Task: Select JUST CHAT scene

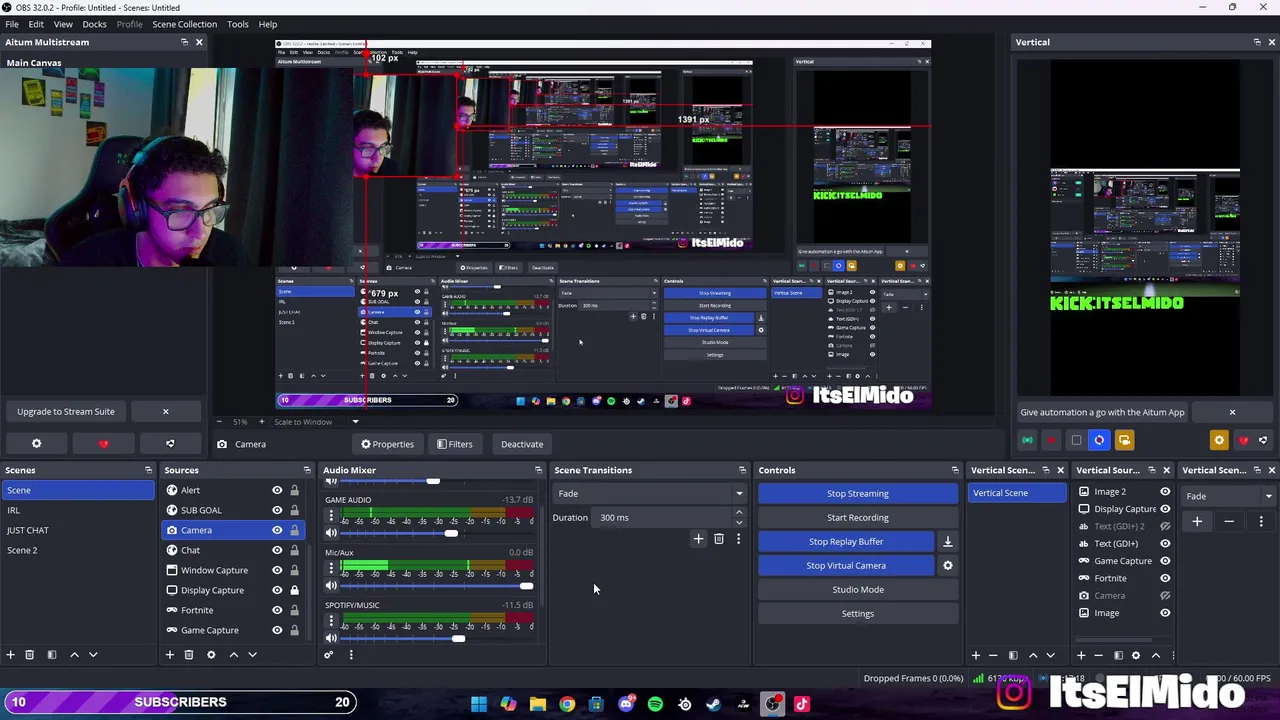Action: (78, 530)
